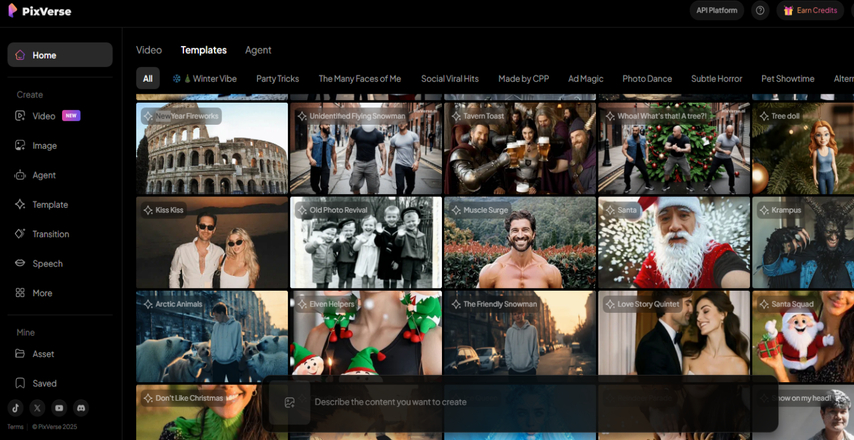Open the Speech tool in sidebar
The image size is (854, 440).
pos(47,264)
